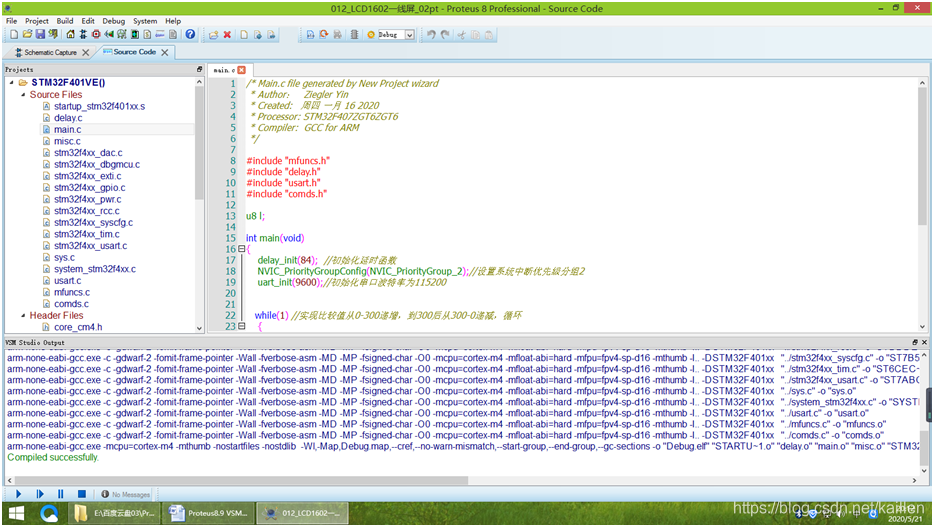
Task: Click the blank new file icon
Action: (244, 35)
